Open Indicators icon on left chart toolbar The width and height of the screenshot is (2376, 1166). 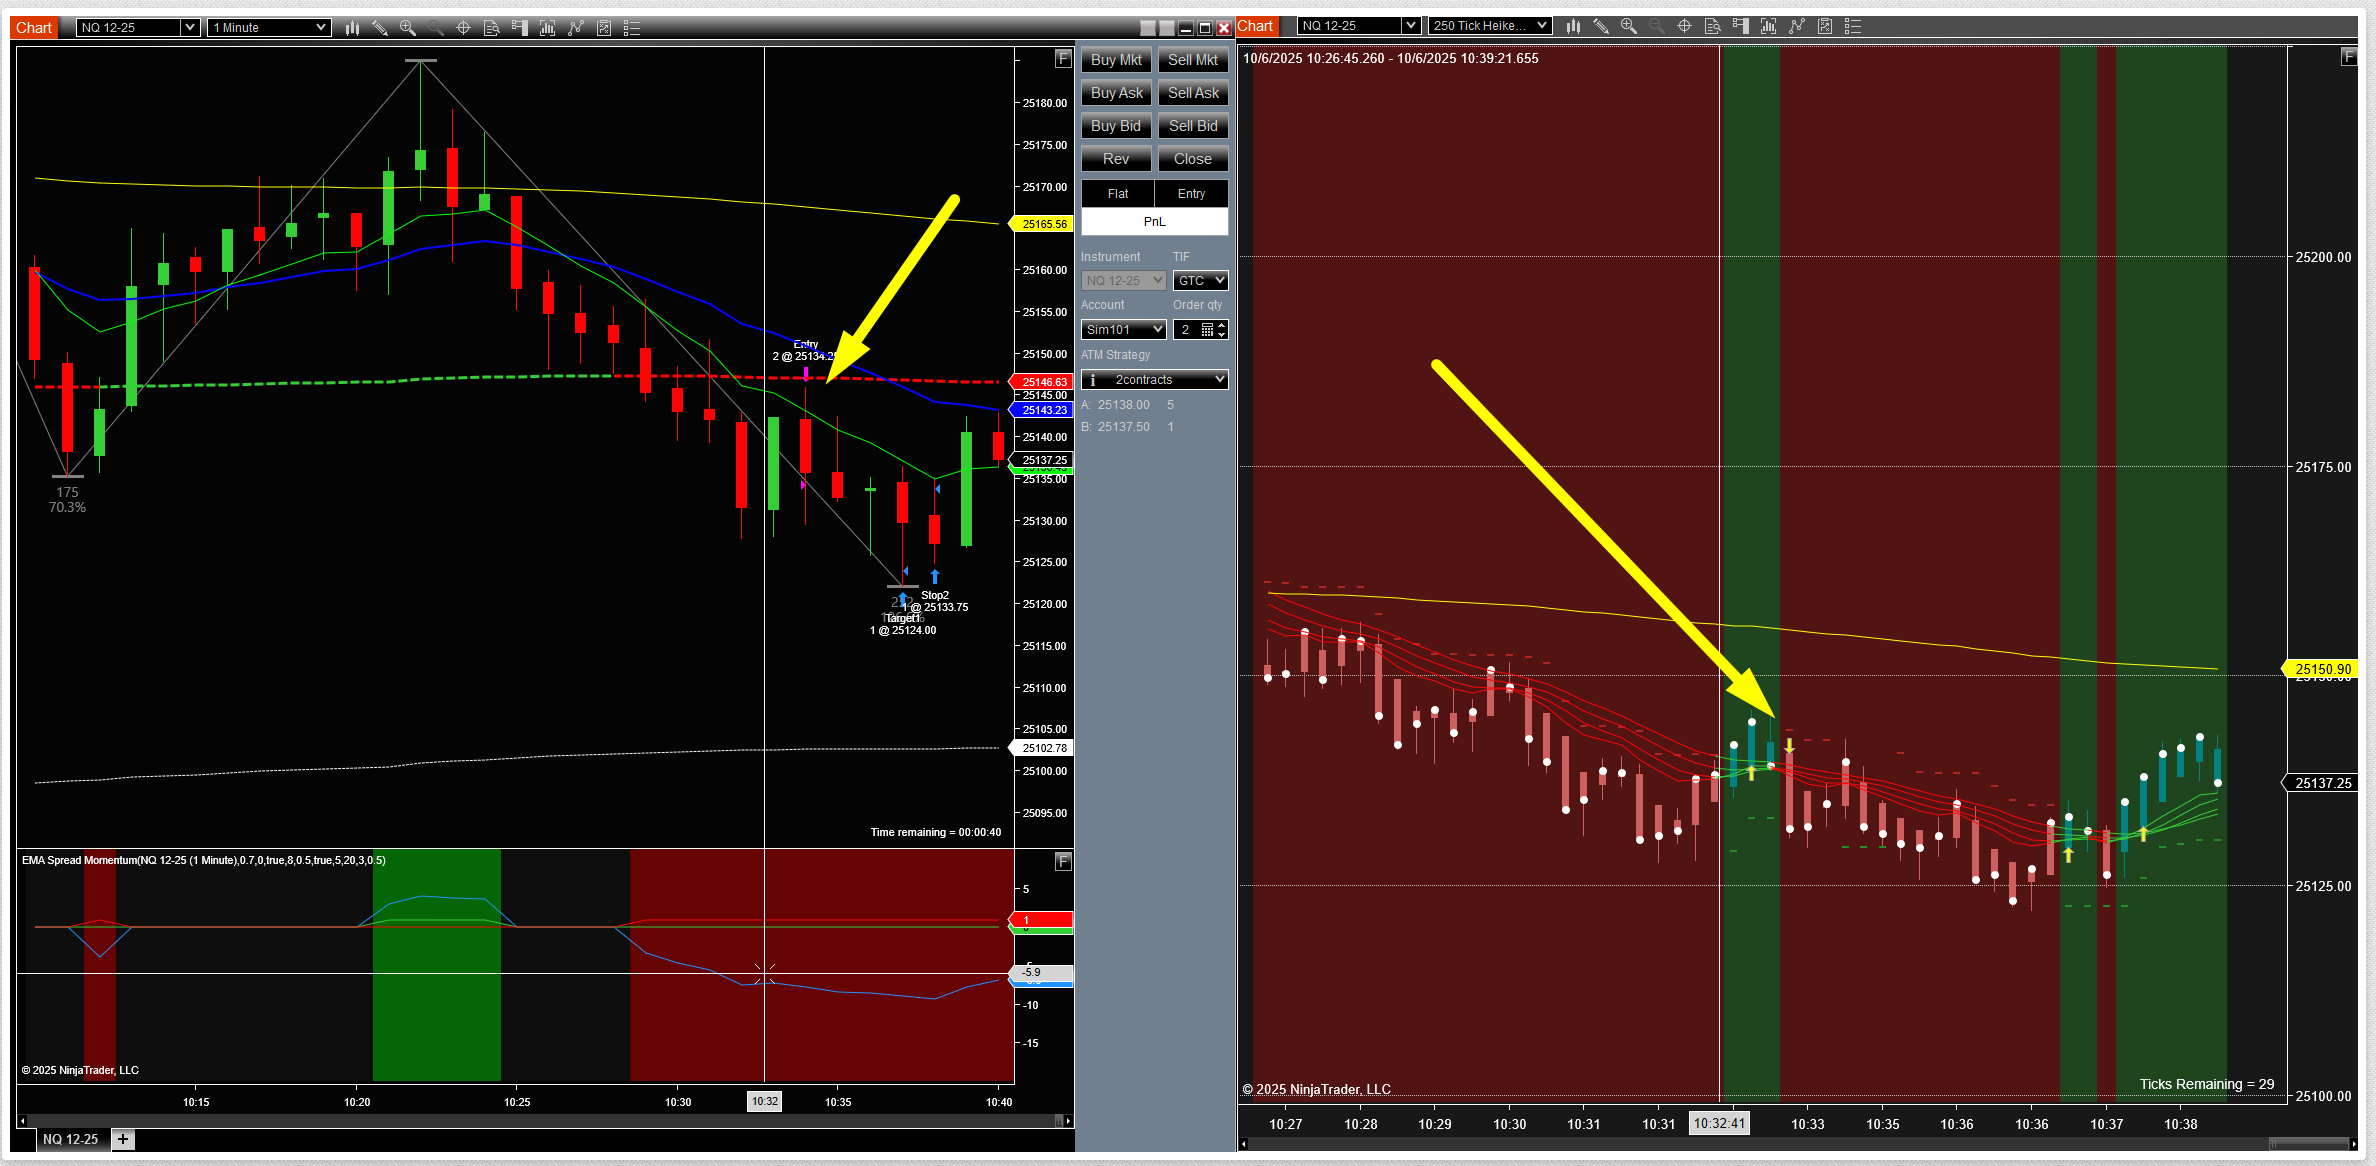click(547, 28)
